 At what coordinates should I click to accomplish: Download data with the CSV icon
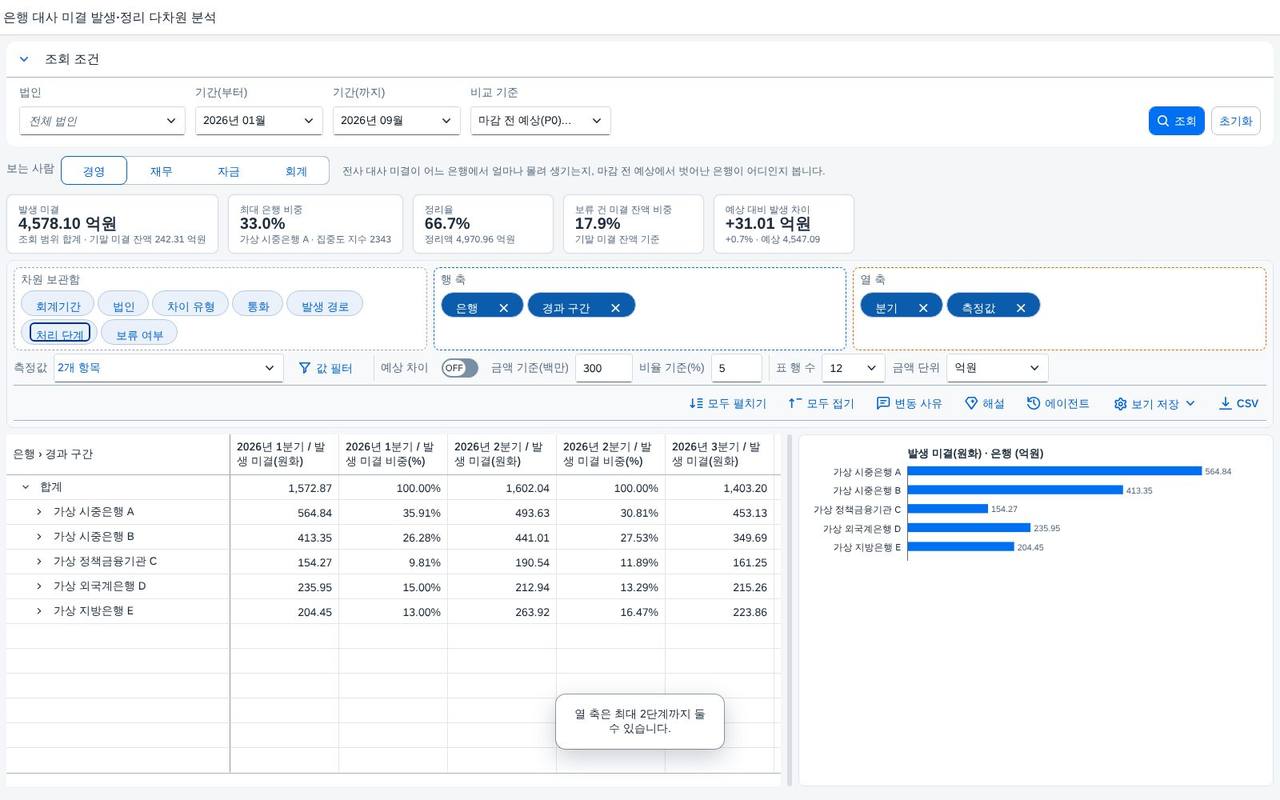tap(1225, 404)
